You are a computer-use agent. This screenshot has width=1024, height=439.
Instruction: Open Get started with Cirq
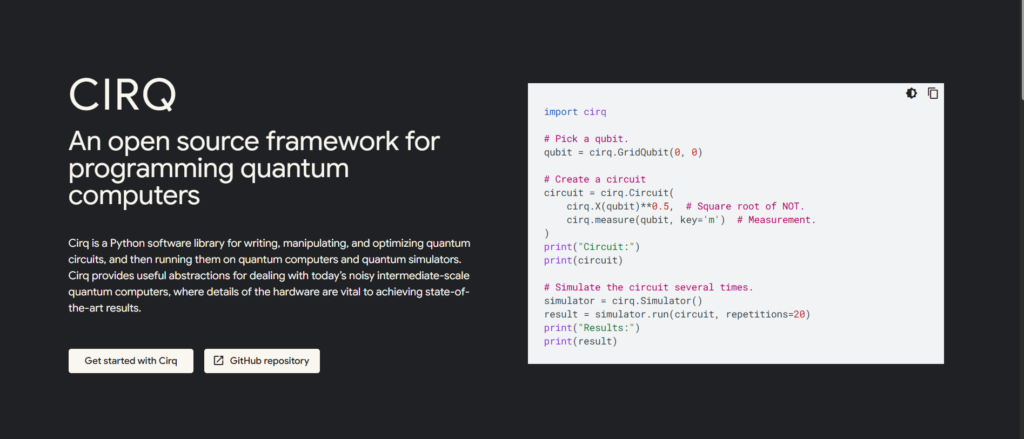(131, 361)
